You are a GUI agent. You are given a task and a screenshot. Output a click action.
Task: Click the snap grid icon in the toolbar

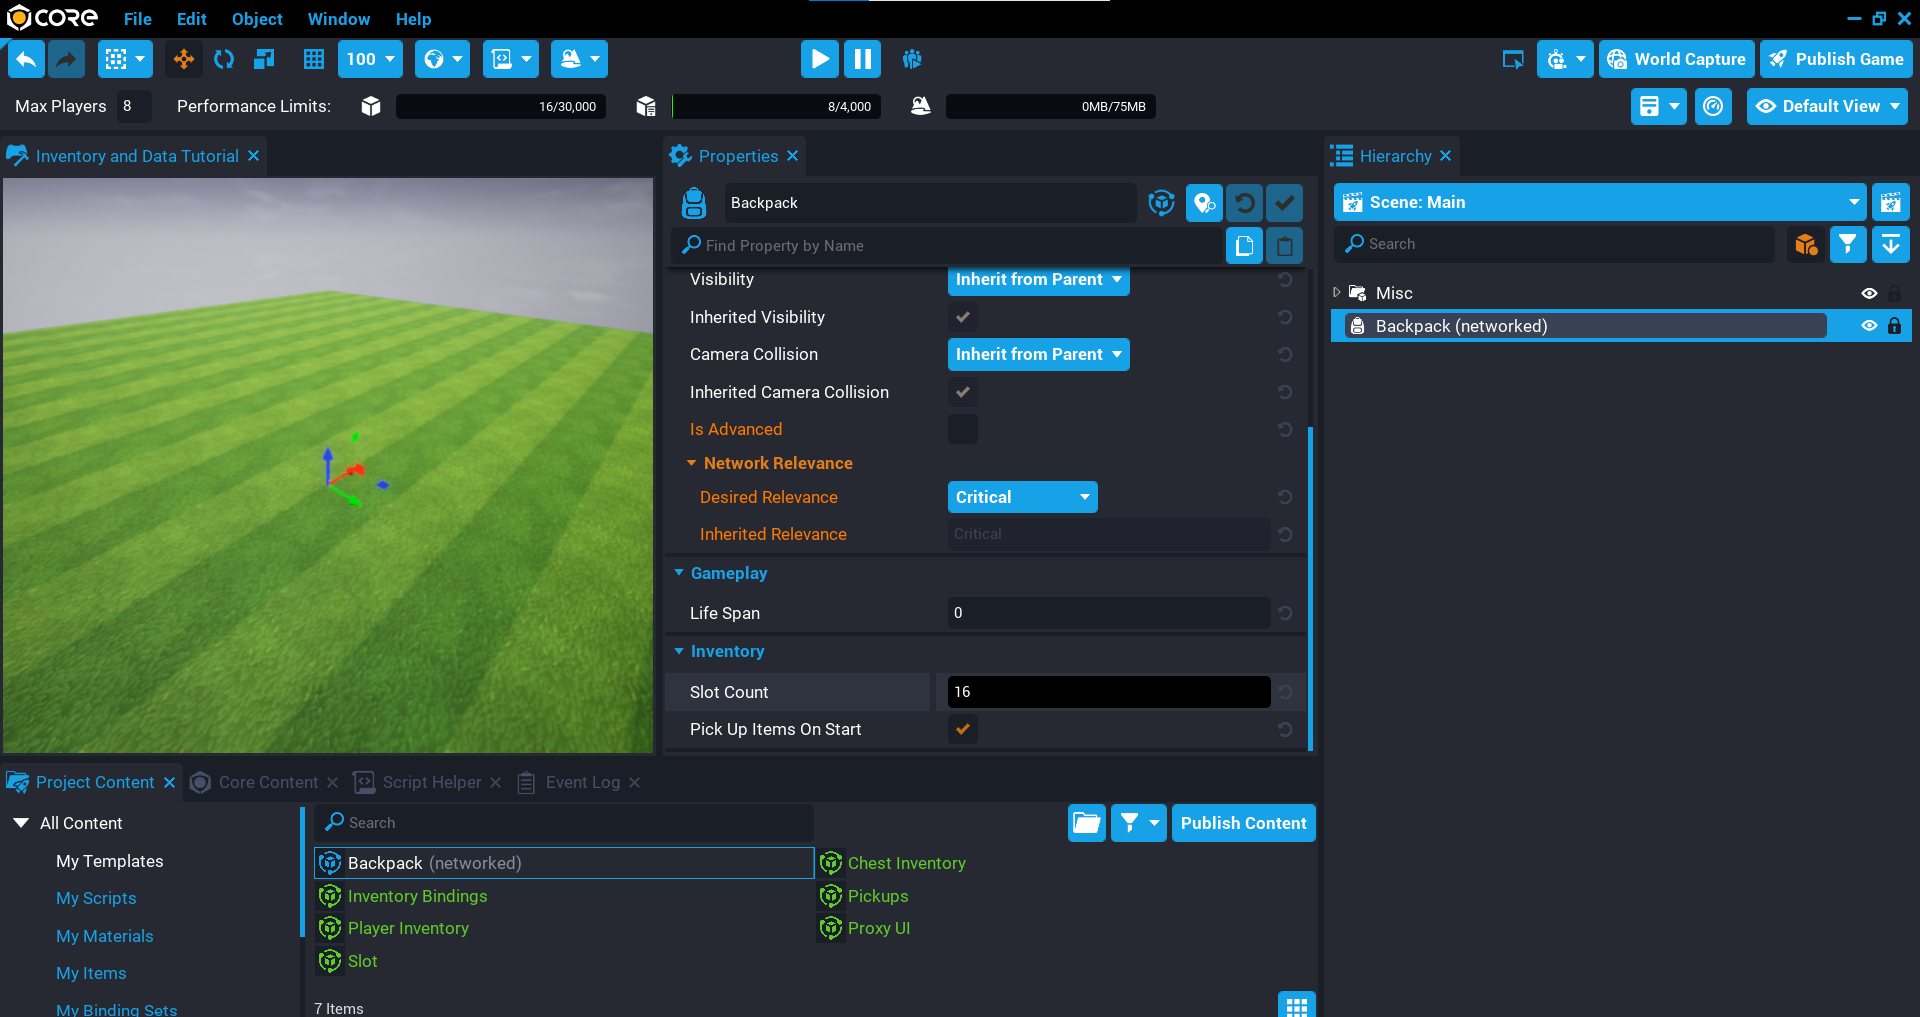click(x=313, y=59)
